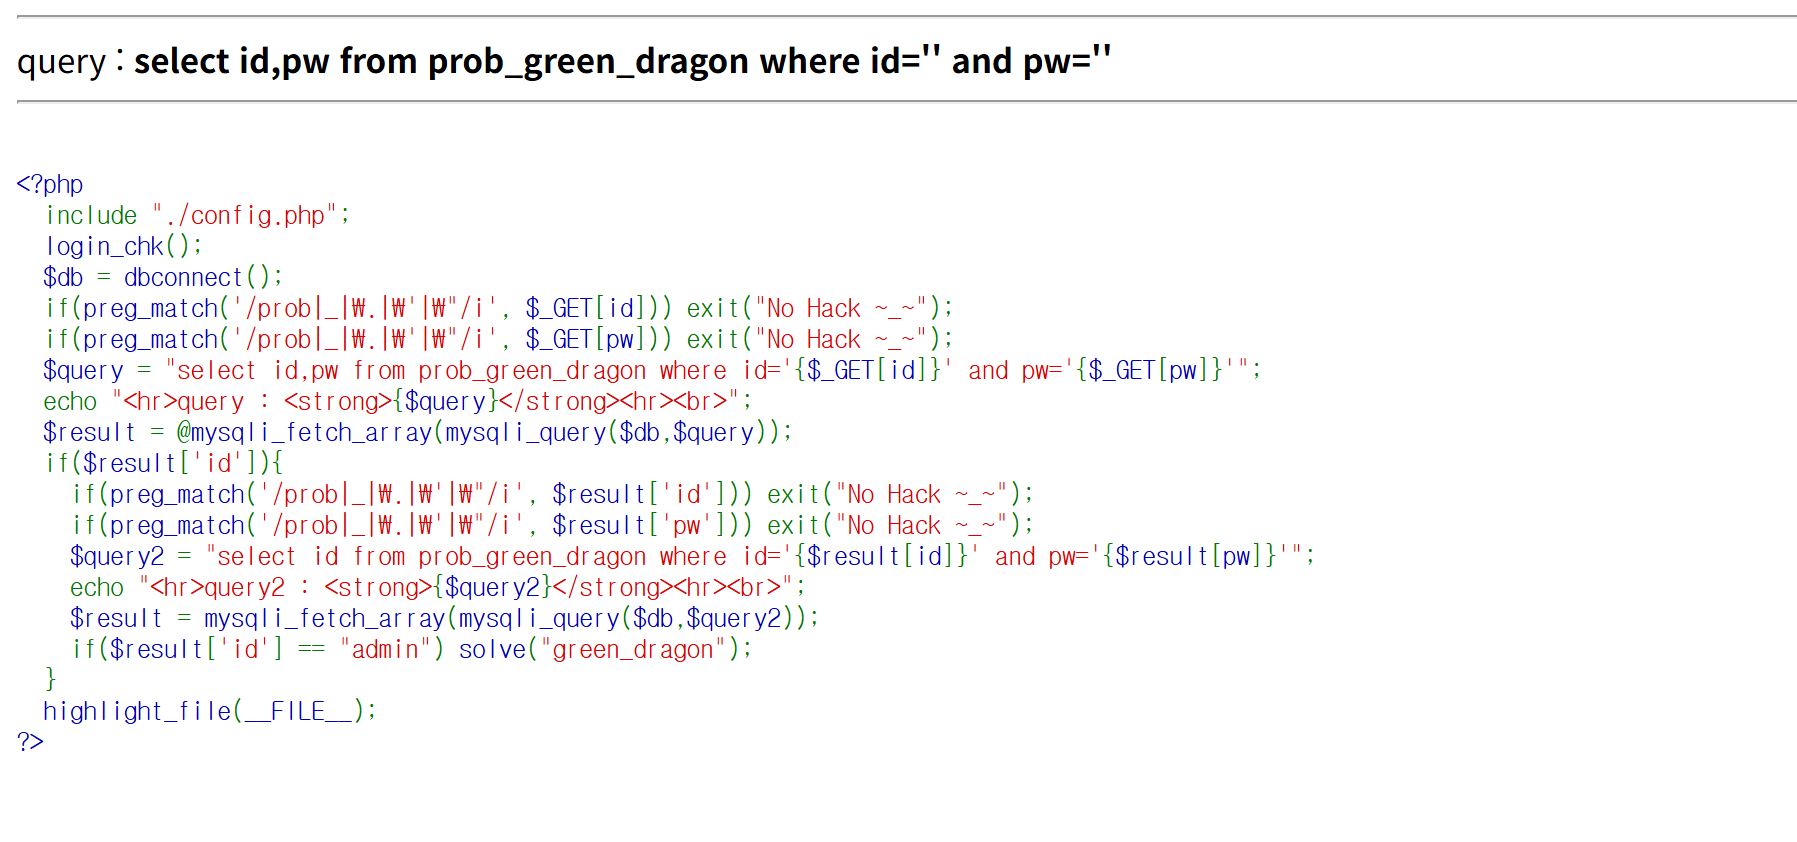Click the bold select query text in header
Screen dimensions: 1797x842
click(622, 62)
